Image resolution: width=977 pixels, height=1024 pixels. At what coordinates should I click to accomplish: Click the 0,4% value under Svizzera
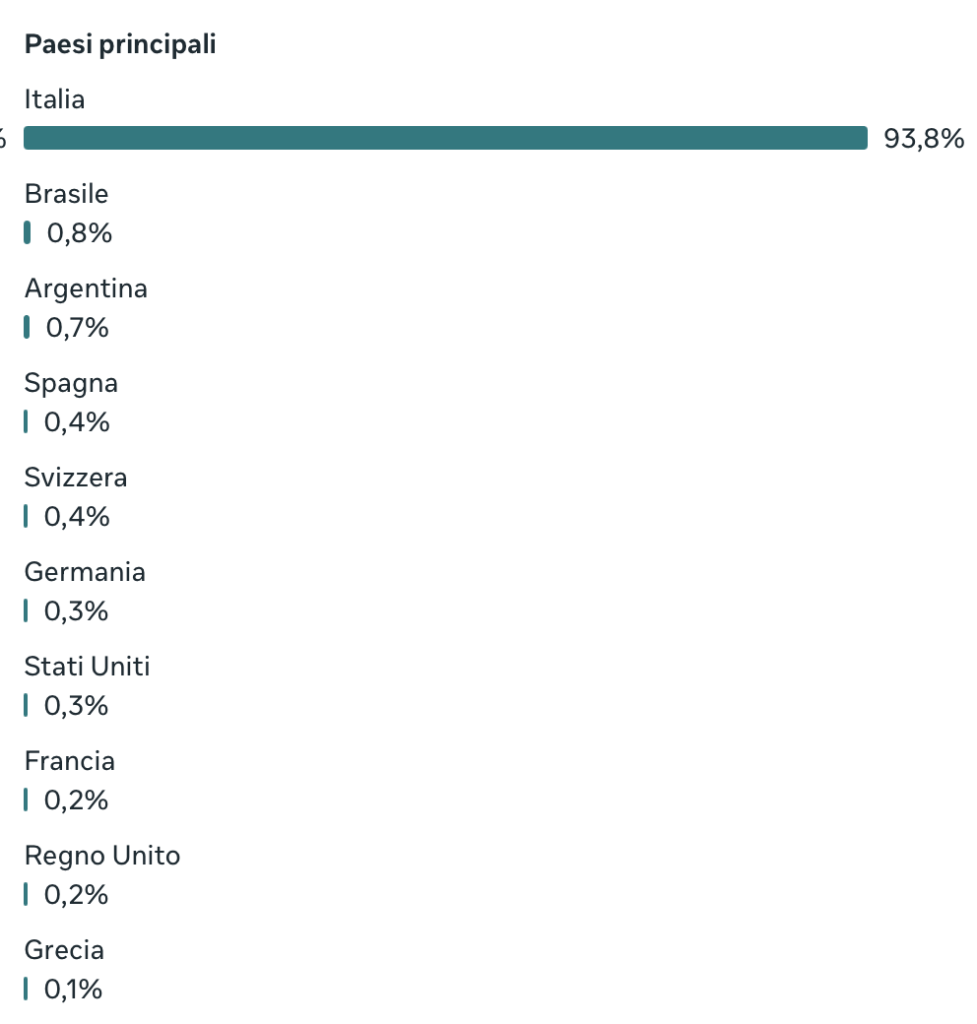[77, 517]
